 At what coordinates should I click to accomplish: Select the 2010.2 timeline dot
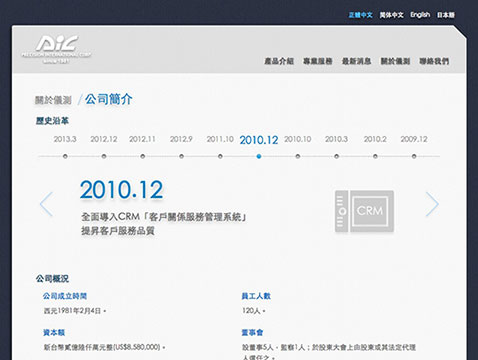click(375, 156)
